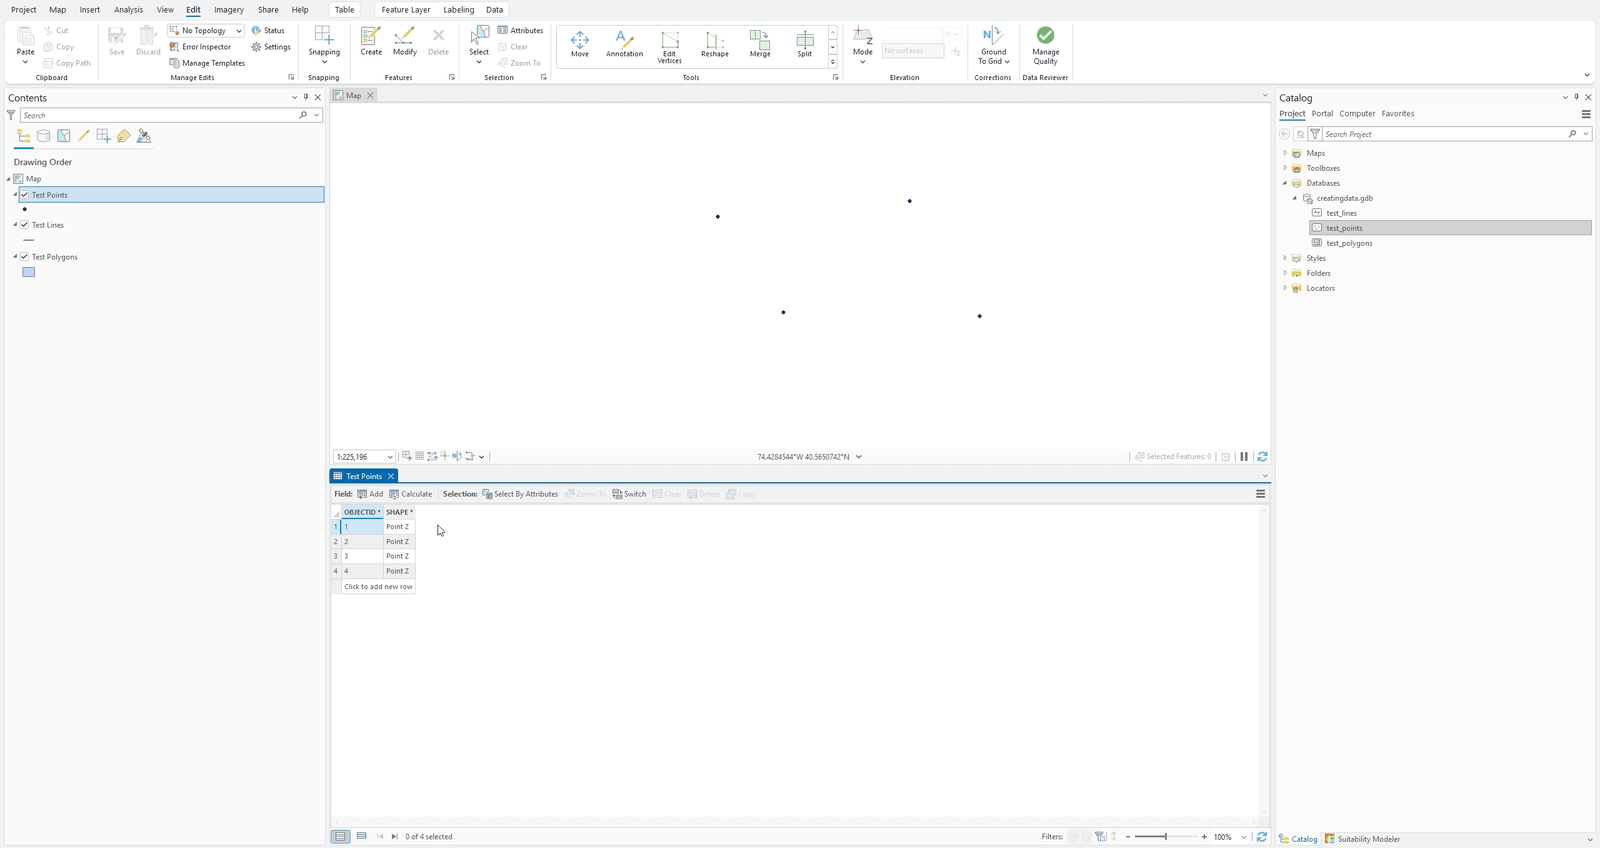Viewport: 1600px width, 848px height.
Task: Uncheck Test Points layer visibility
Action: coord(25,195)
